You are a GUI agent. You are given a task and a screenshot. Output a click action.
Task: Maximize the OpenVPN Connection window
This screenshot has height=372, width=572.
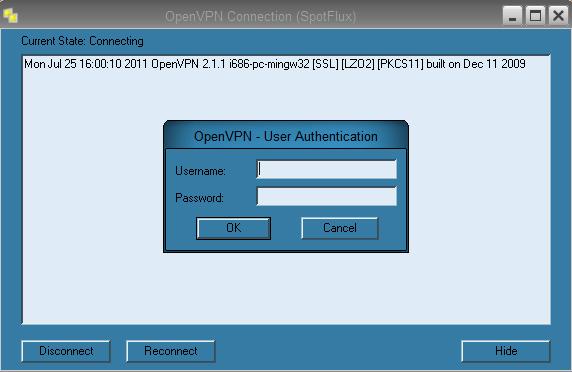(x=535, y=16)
